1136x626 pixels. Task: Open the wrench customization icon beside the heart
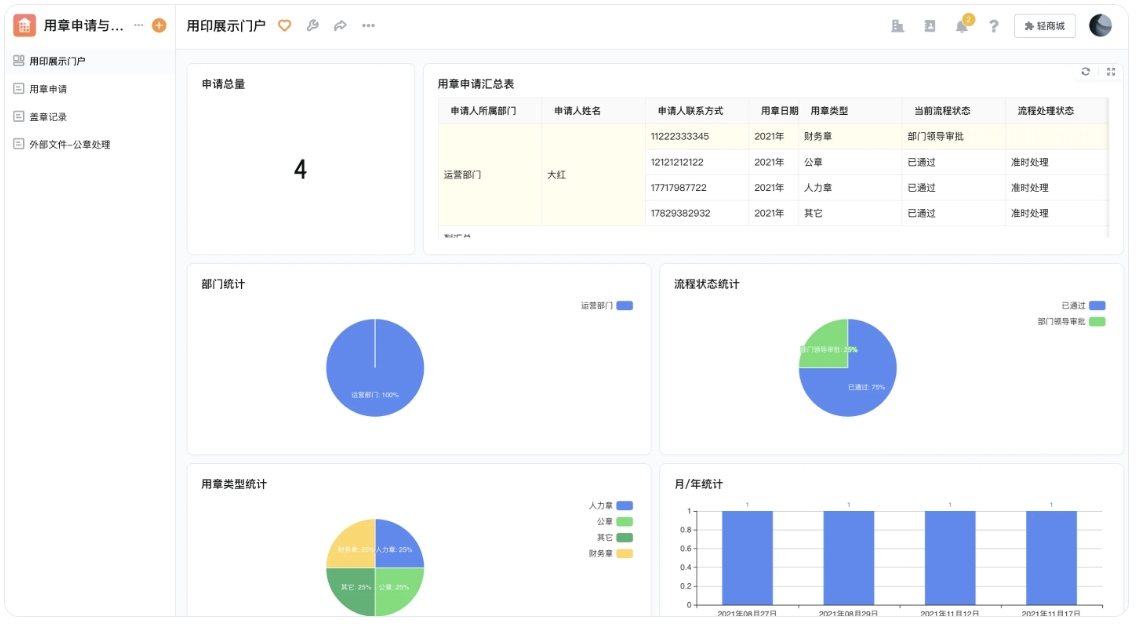(313, 25)
